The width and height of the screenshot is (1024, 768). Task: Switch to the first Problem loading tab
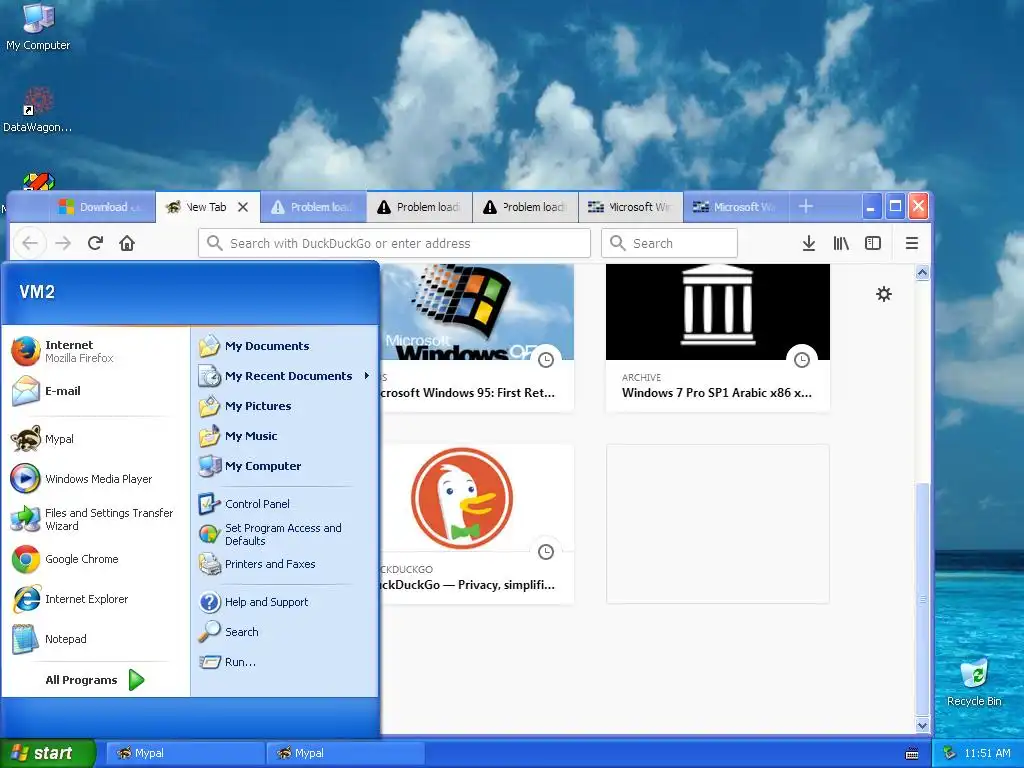pos(313,207)
